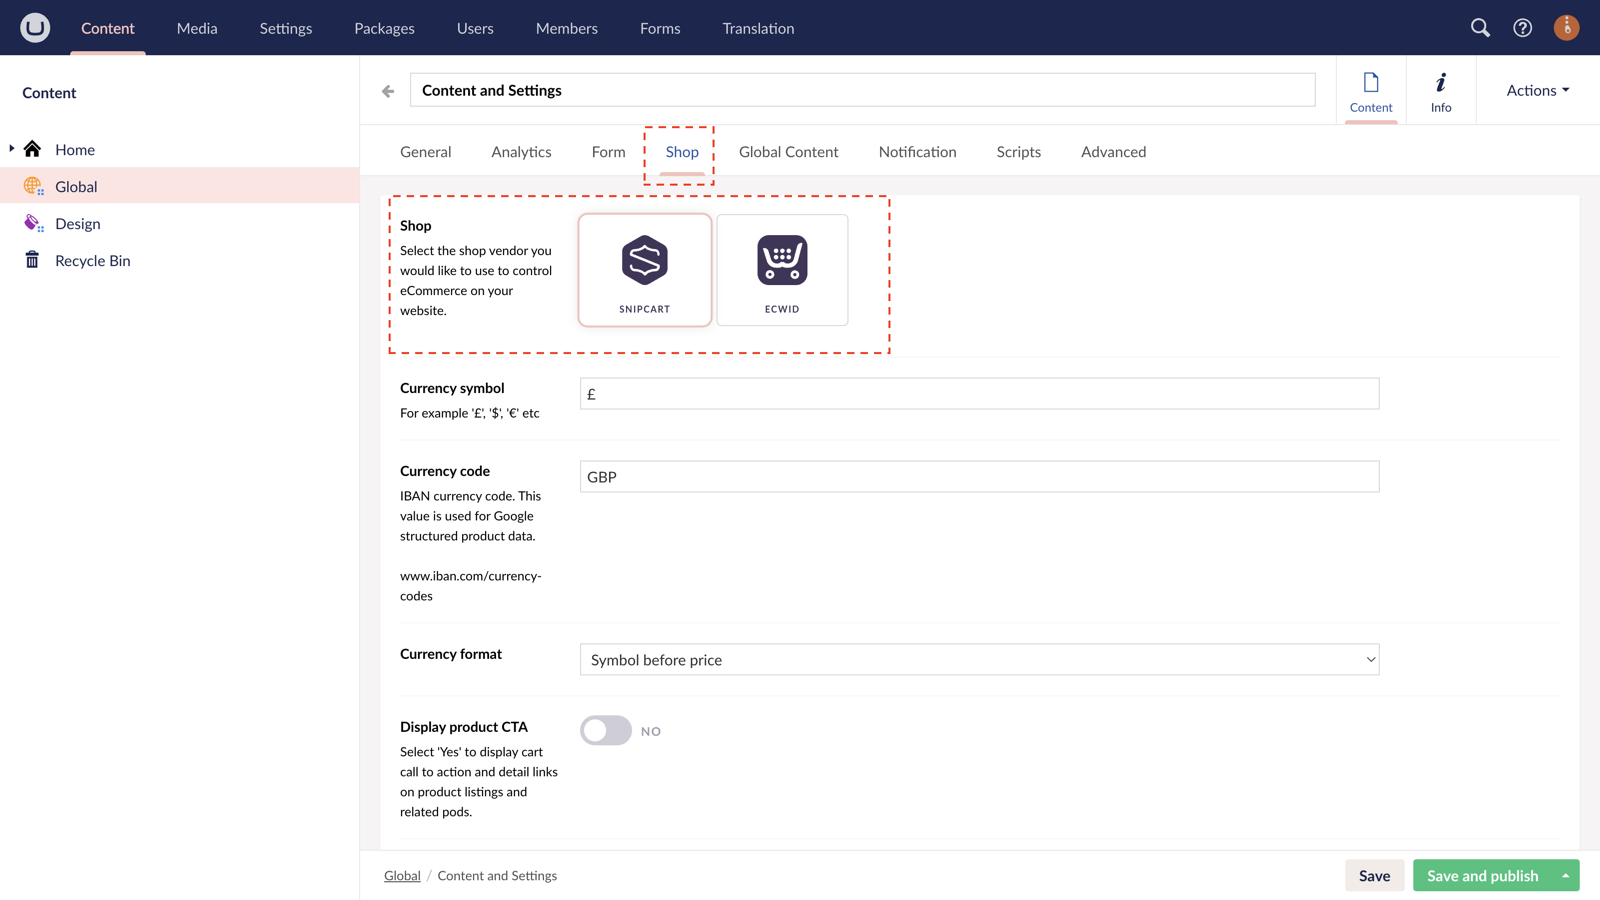Image resolution: width=1600 pixels, height=900 pixels.
Task: Select the Ecwid shop vendor
Action: [x=782, y=270]
